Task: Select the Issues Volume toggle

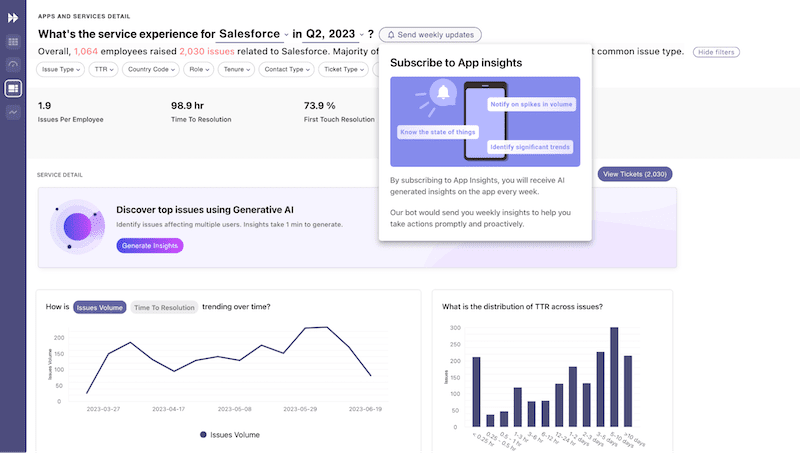Action: pyautogui.click(x=99, y=307)
